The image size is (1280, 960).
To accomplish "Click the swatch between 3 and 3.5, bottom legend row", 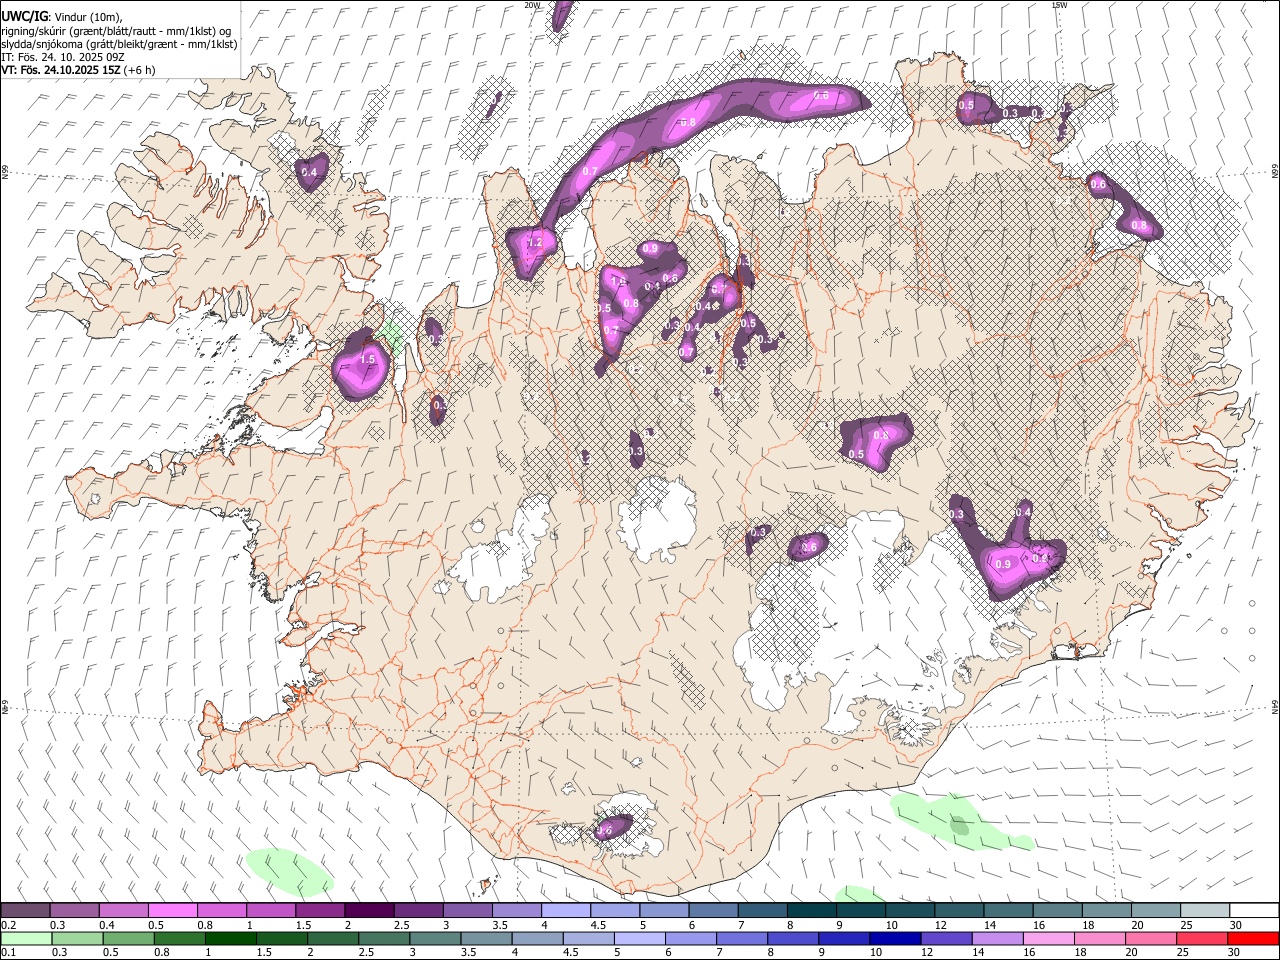I will point(434,938).
